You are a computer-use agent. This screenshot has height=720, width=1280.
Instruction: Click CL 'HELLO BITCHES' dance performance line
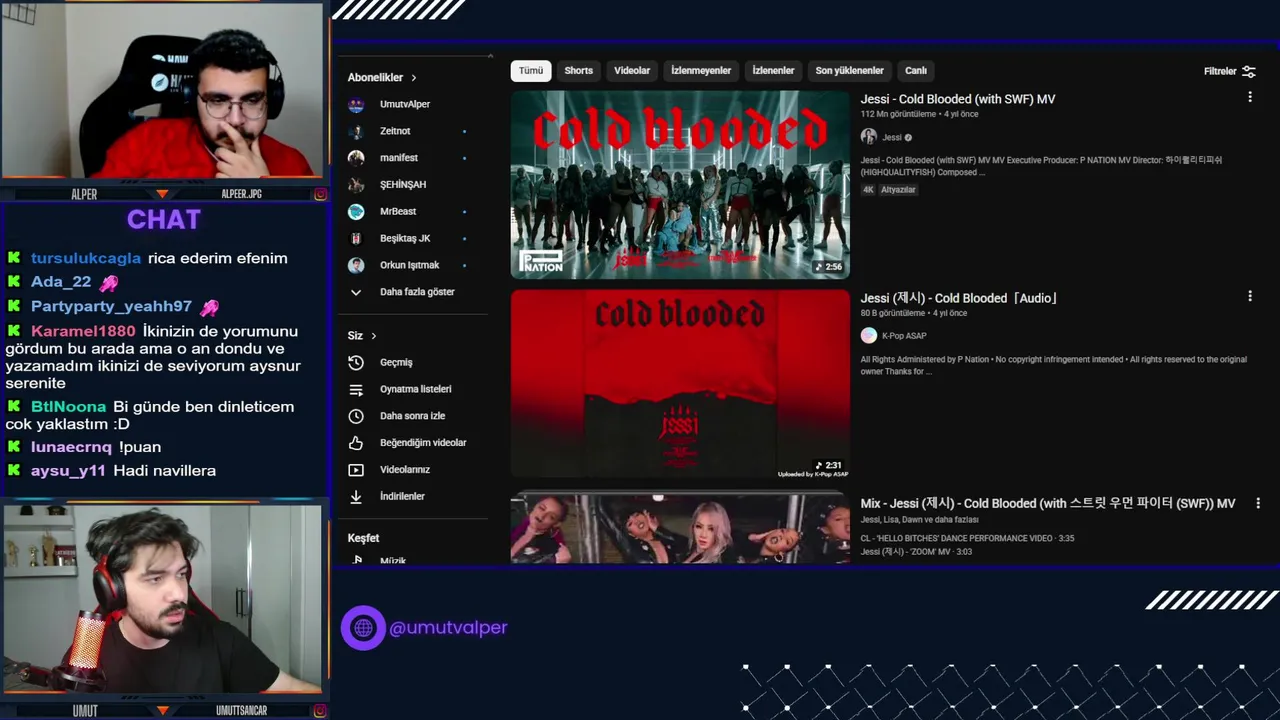[x=967, y=538]
